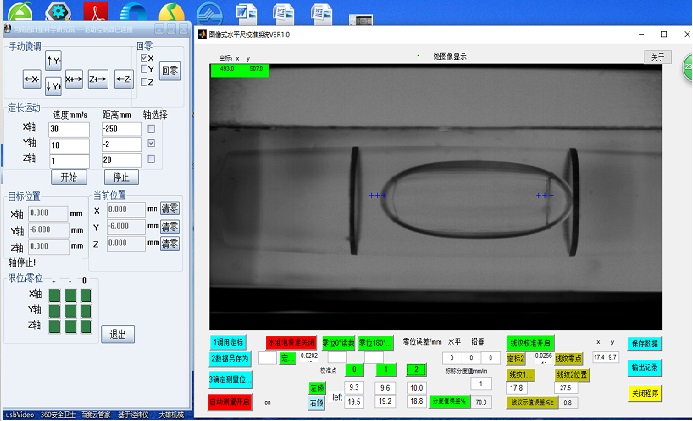Viewport: 693px width, 421px height.
Task: Stop motion with 停止 button
Action: click(122, 177)
